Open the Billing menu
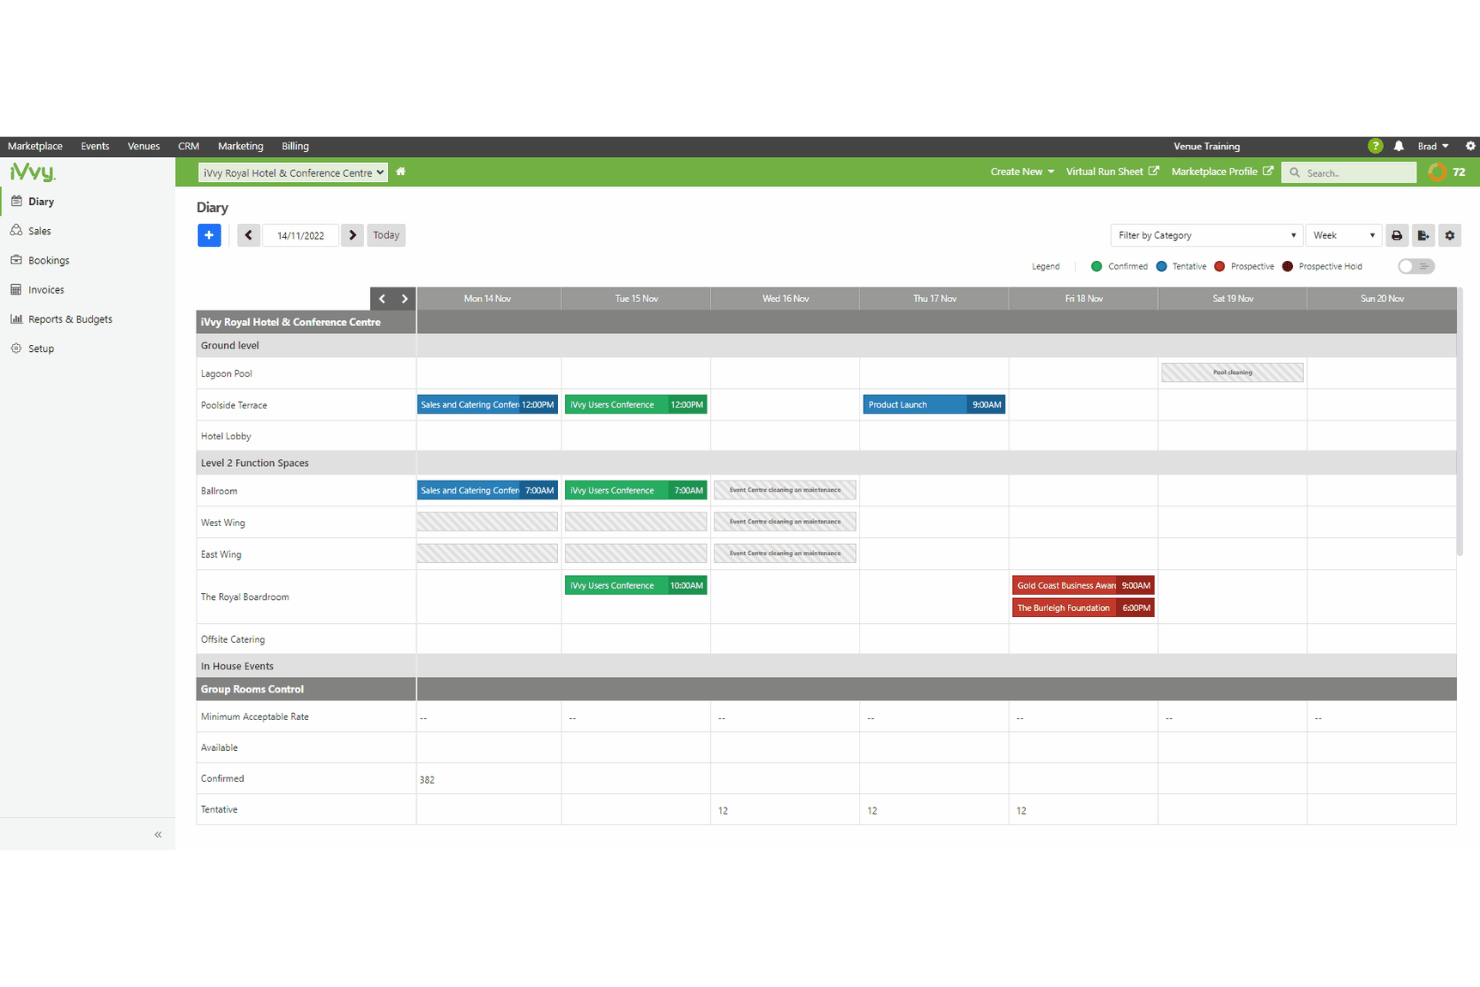 pos(295,146)
